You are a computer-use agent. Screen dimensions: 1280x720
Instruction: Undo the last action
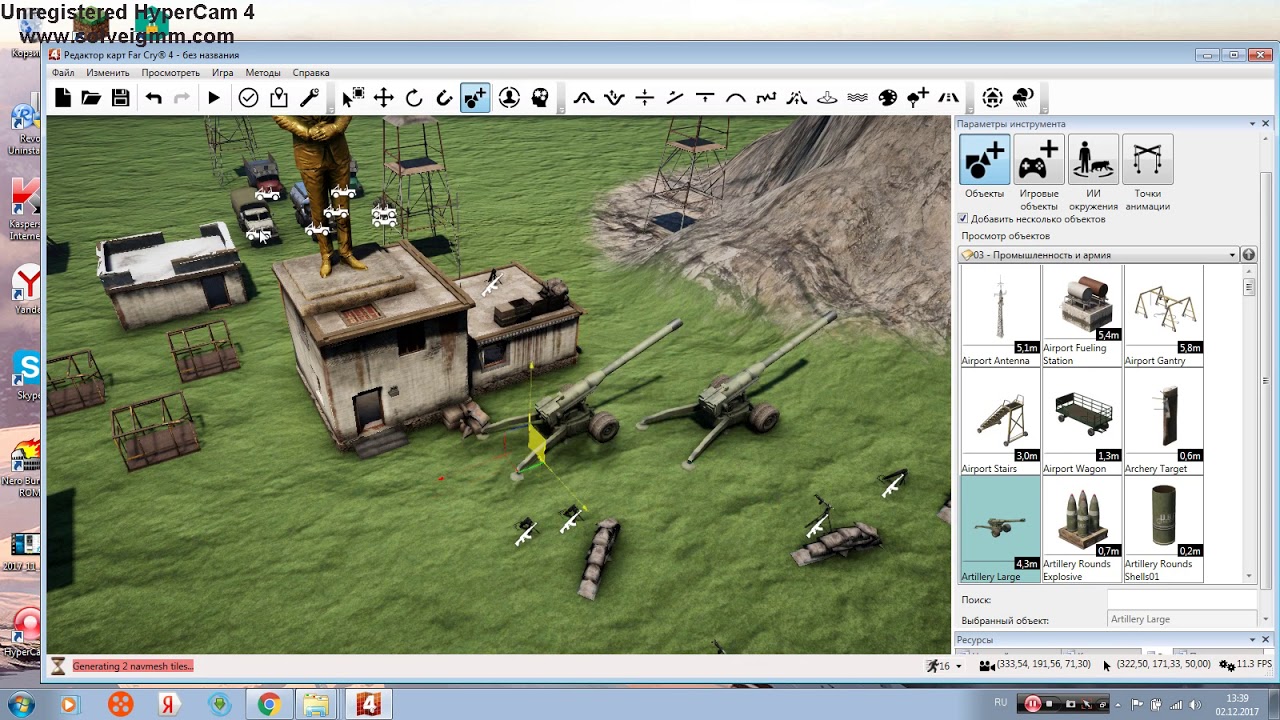[153, 97]
